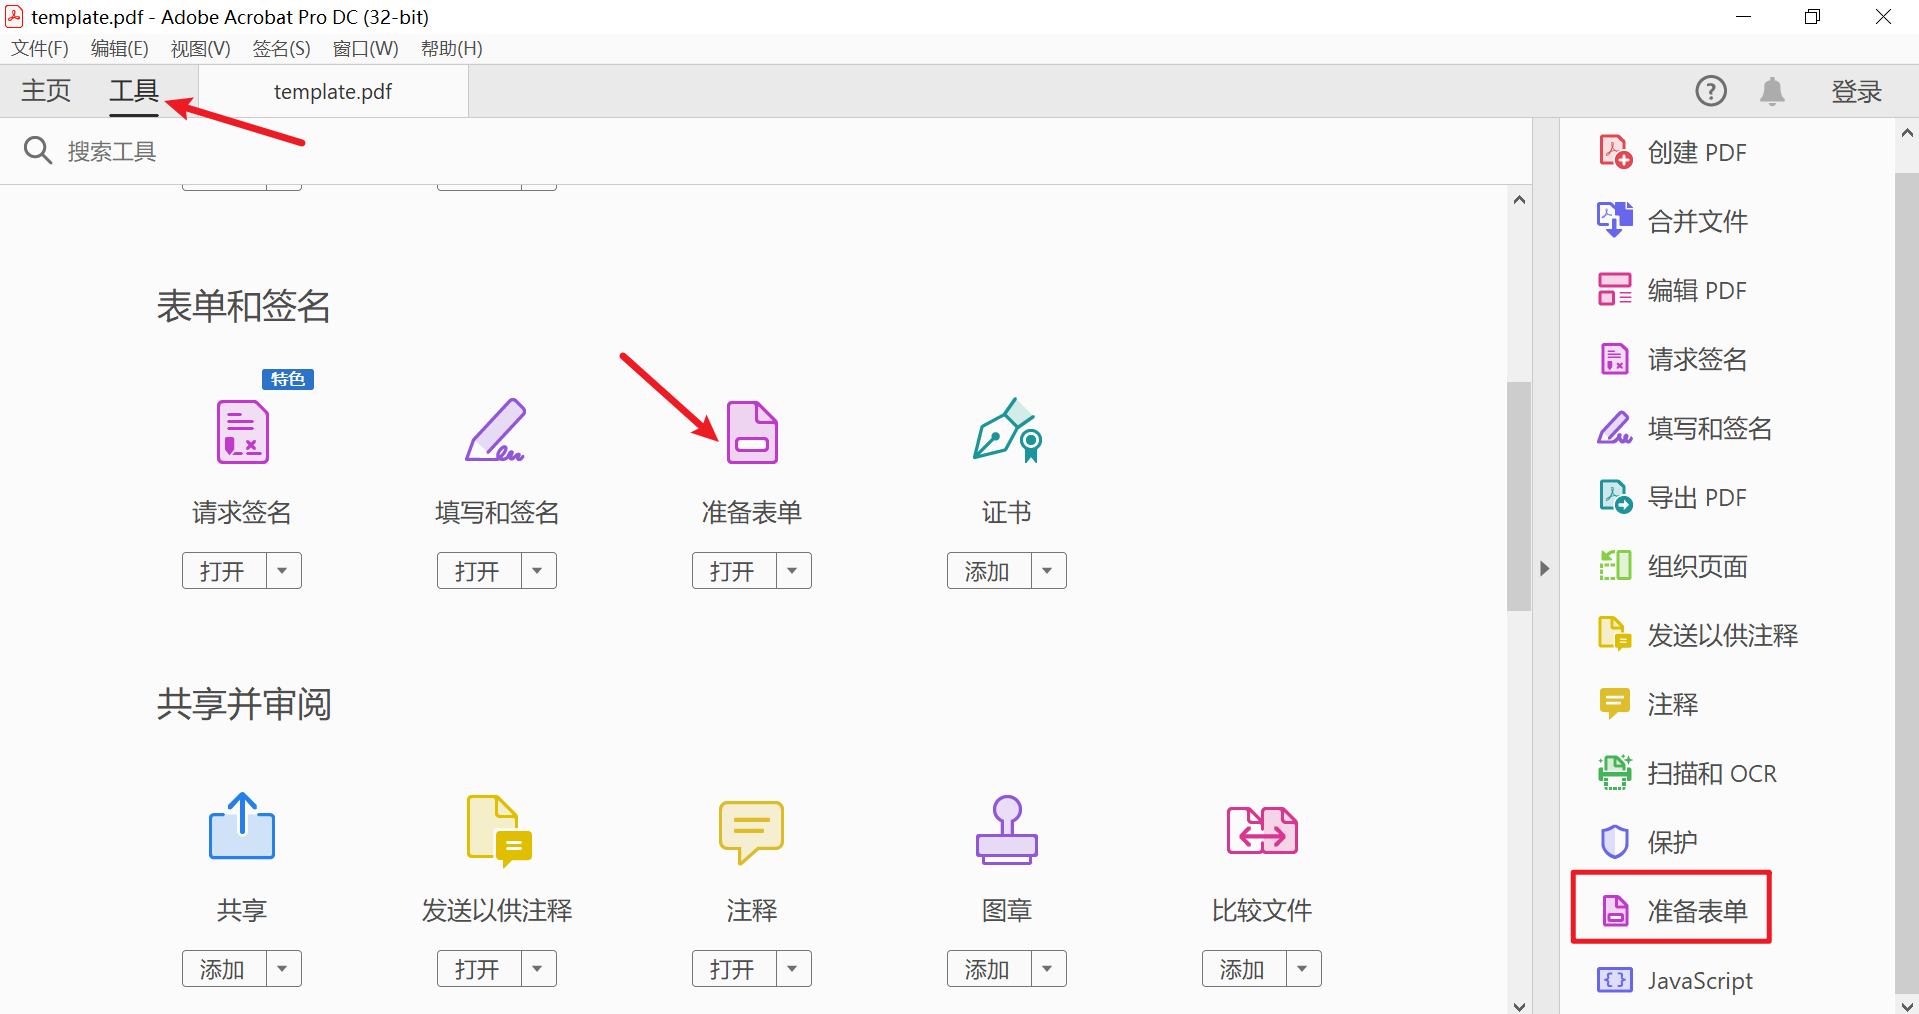Click the notification bell icon
1919x1014 pixels.
coord(1771,91)
